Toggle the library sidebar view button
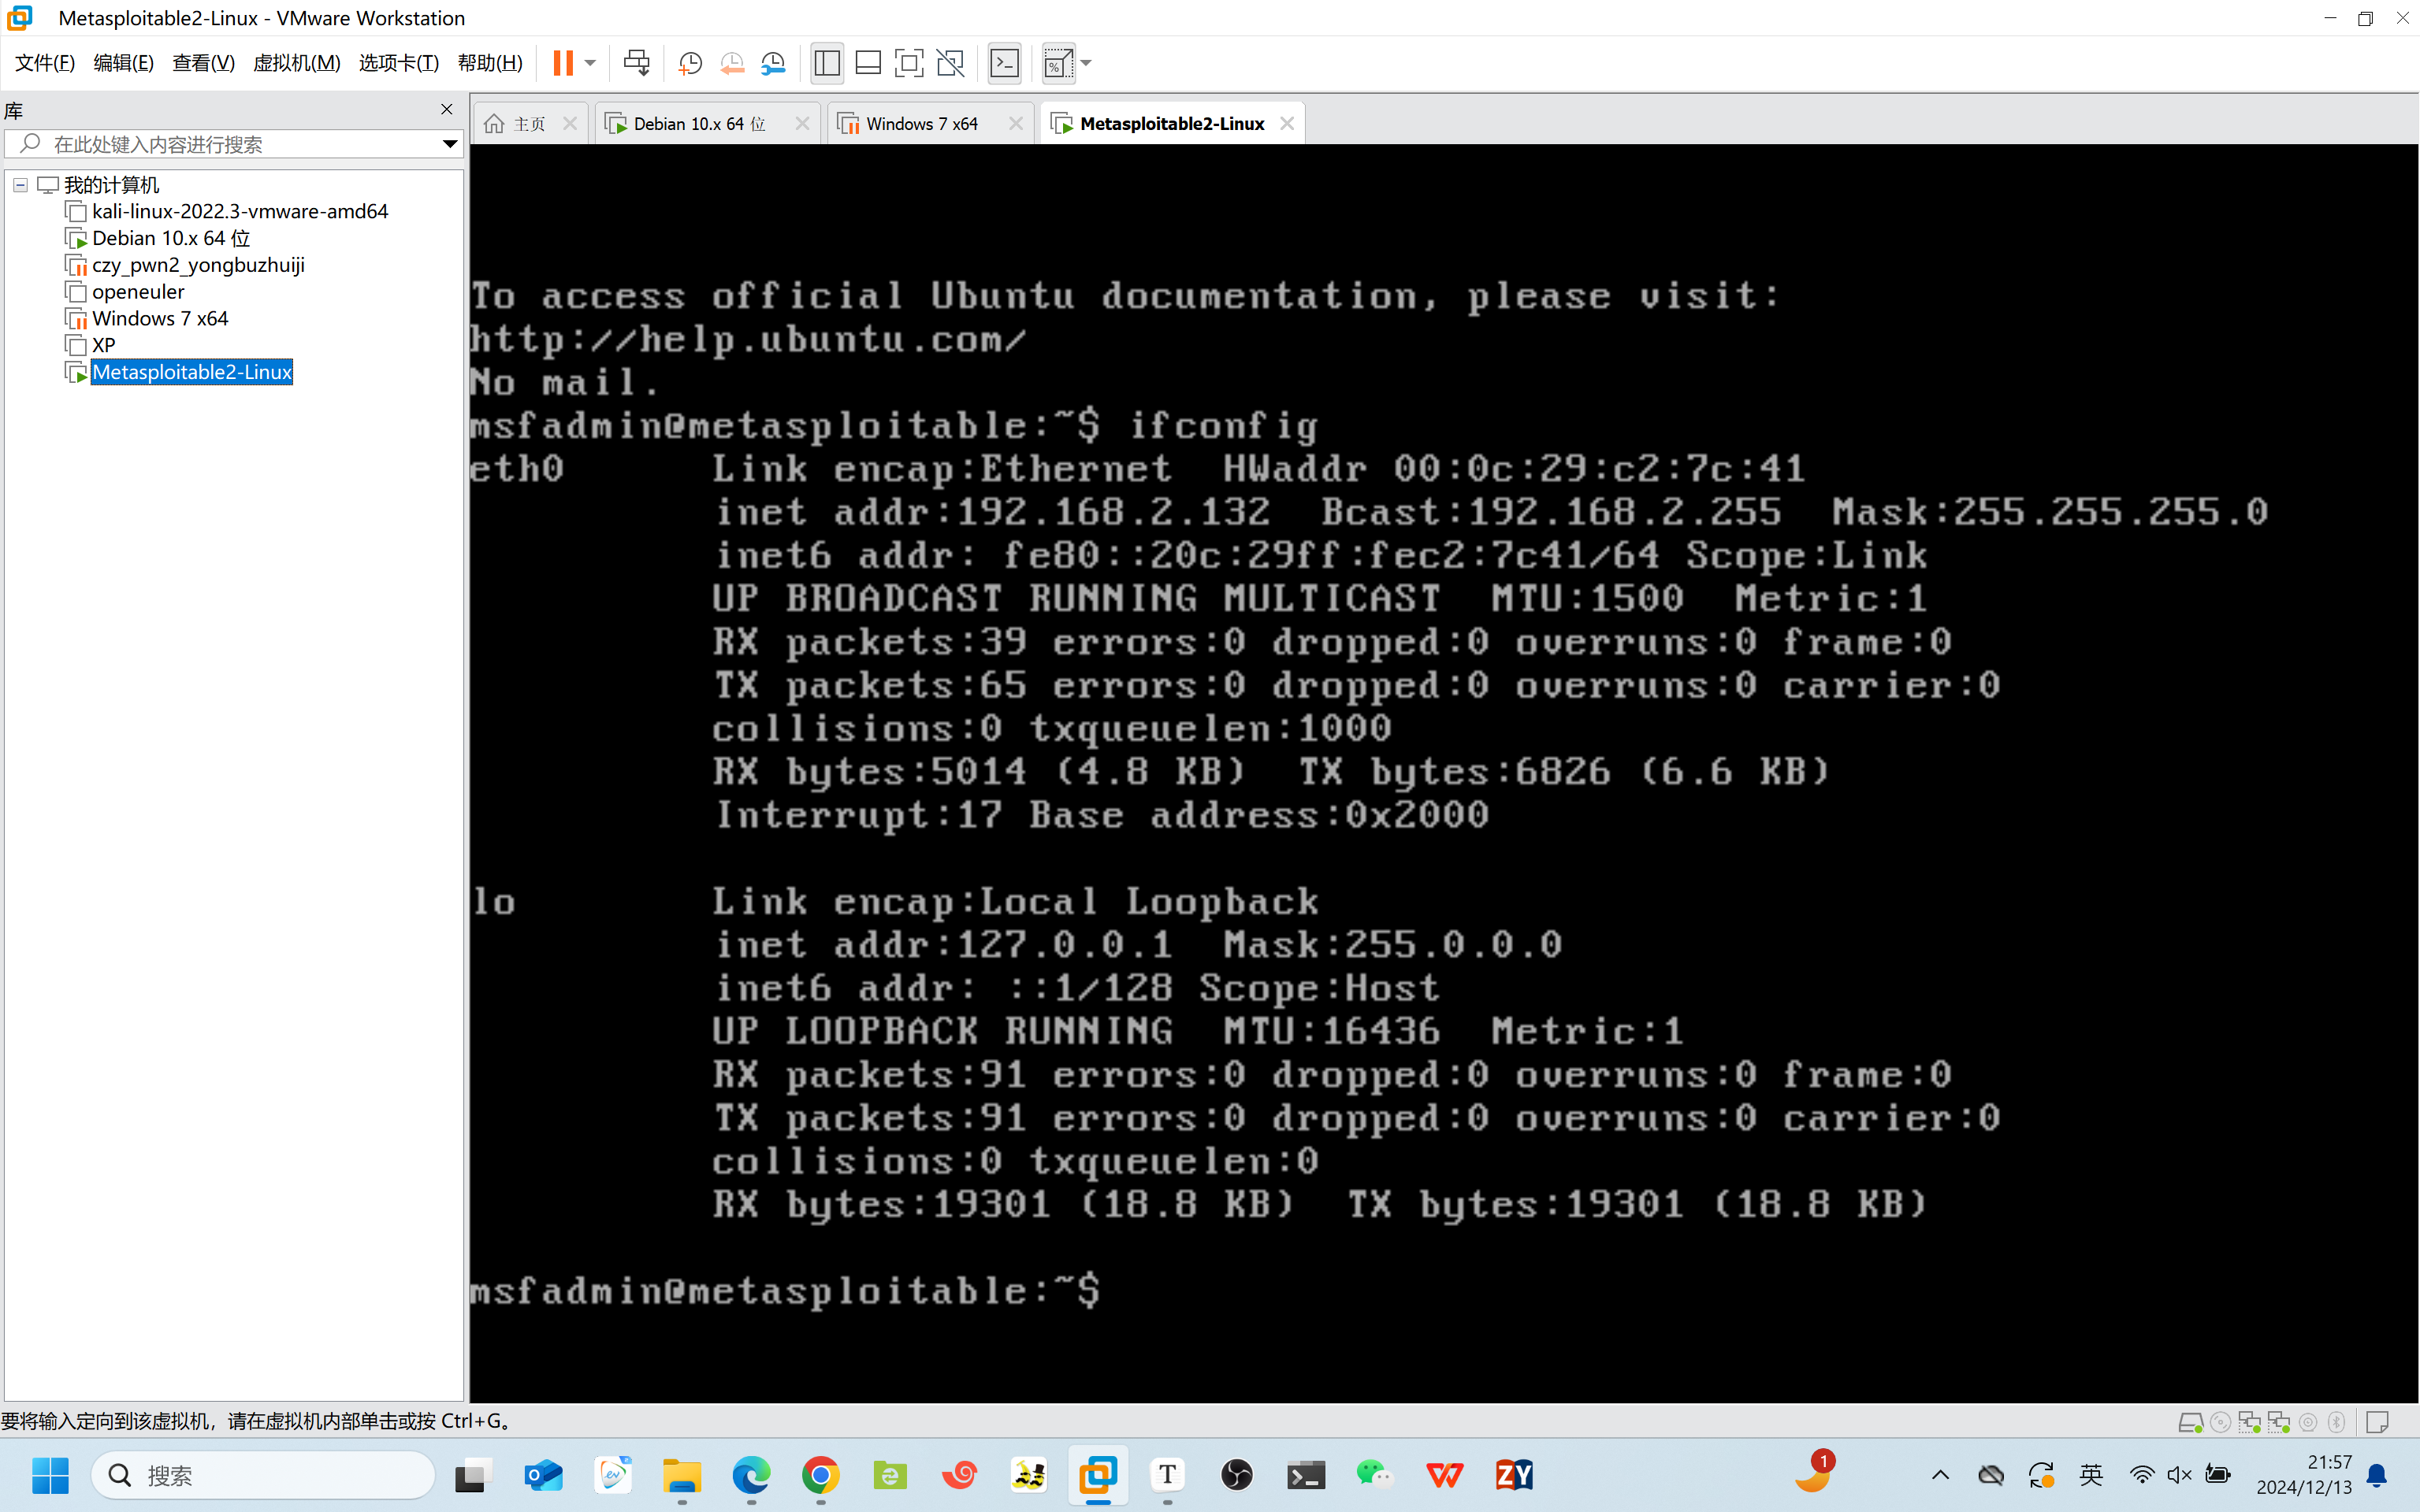2420x1512 pixels. tap(827, 63)
